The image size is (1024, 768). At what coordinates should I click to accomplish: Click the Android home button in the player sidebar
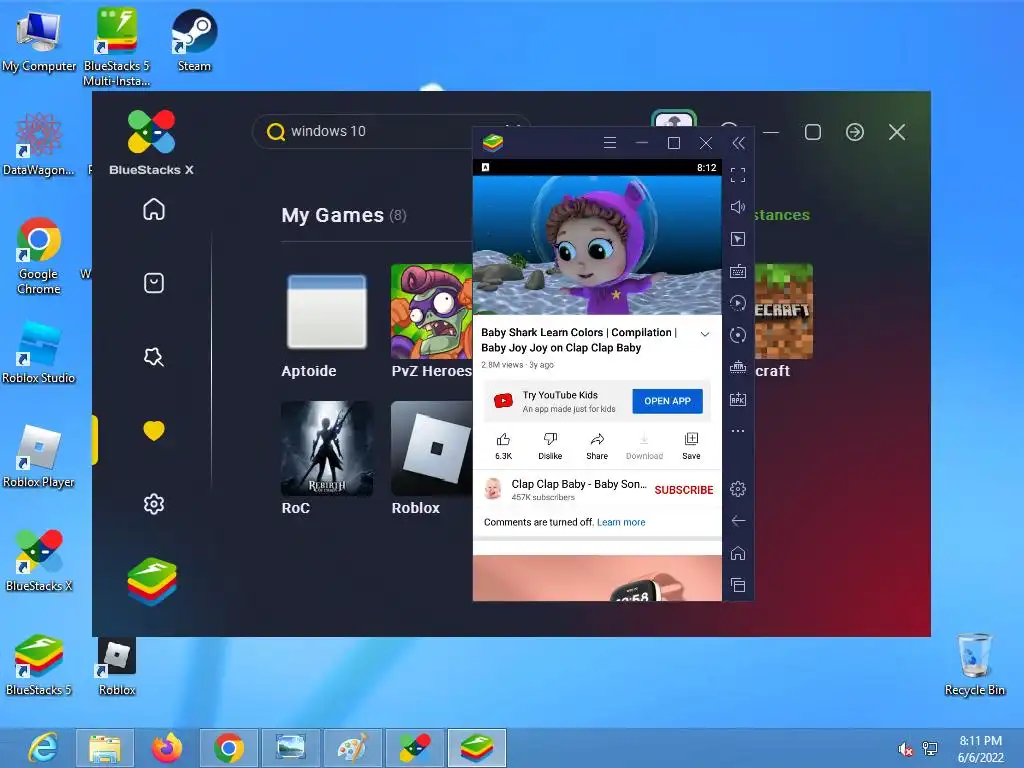(738, 553)
